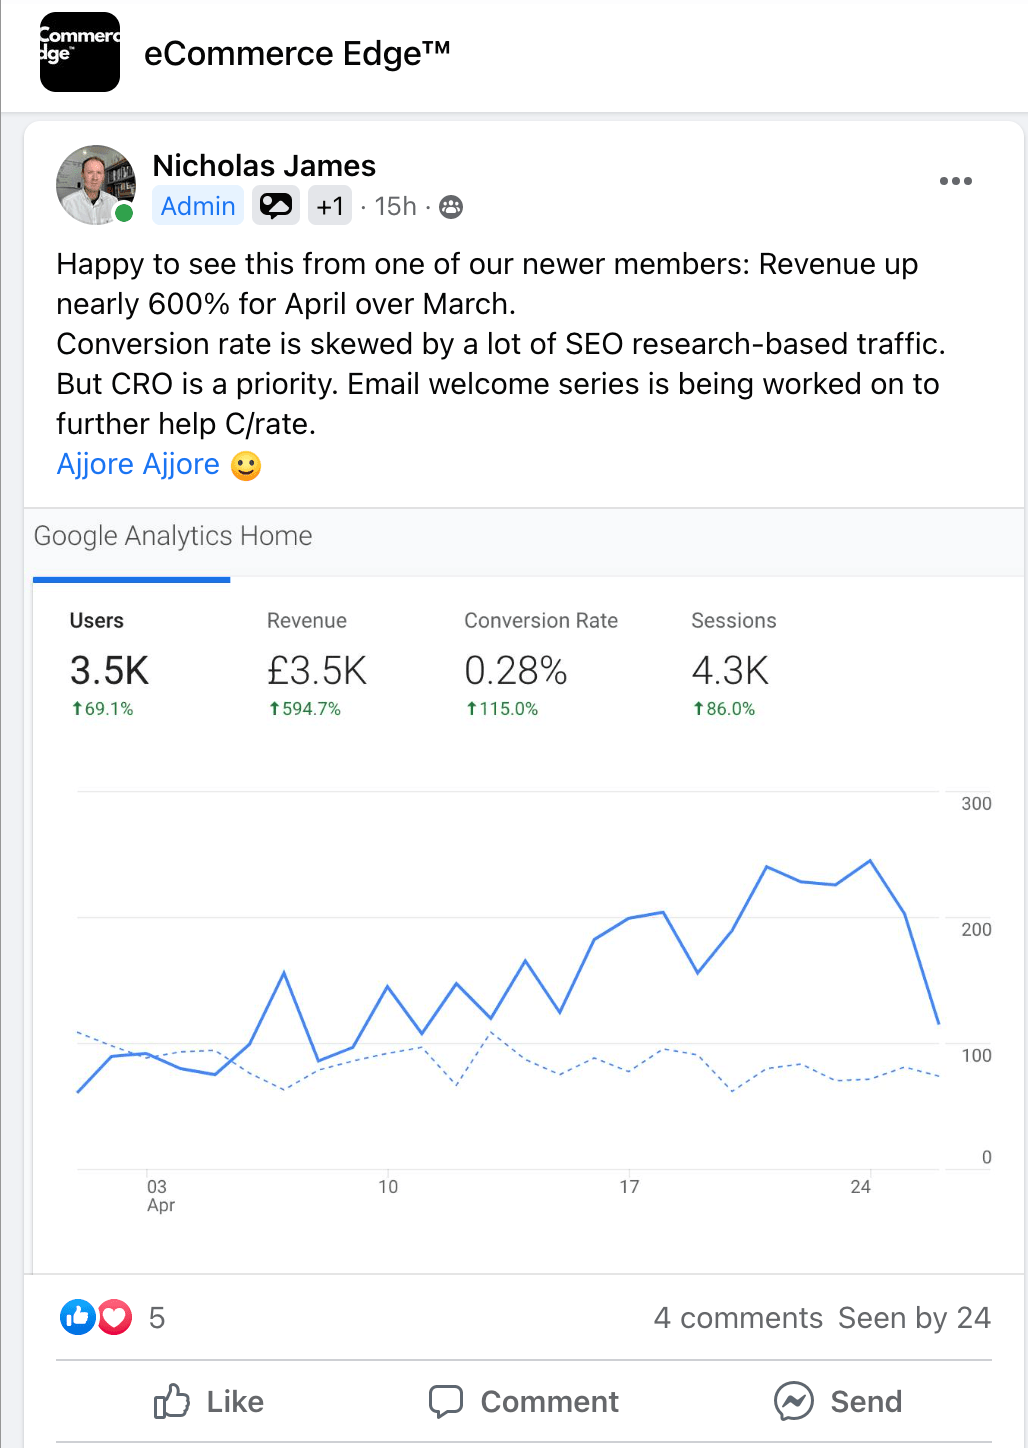
Task: Like the post with thumbs-up button
Action: [208, 1401]
